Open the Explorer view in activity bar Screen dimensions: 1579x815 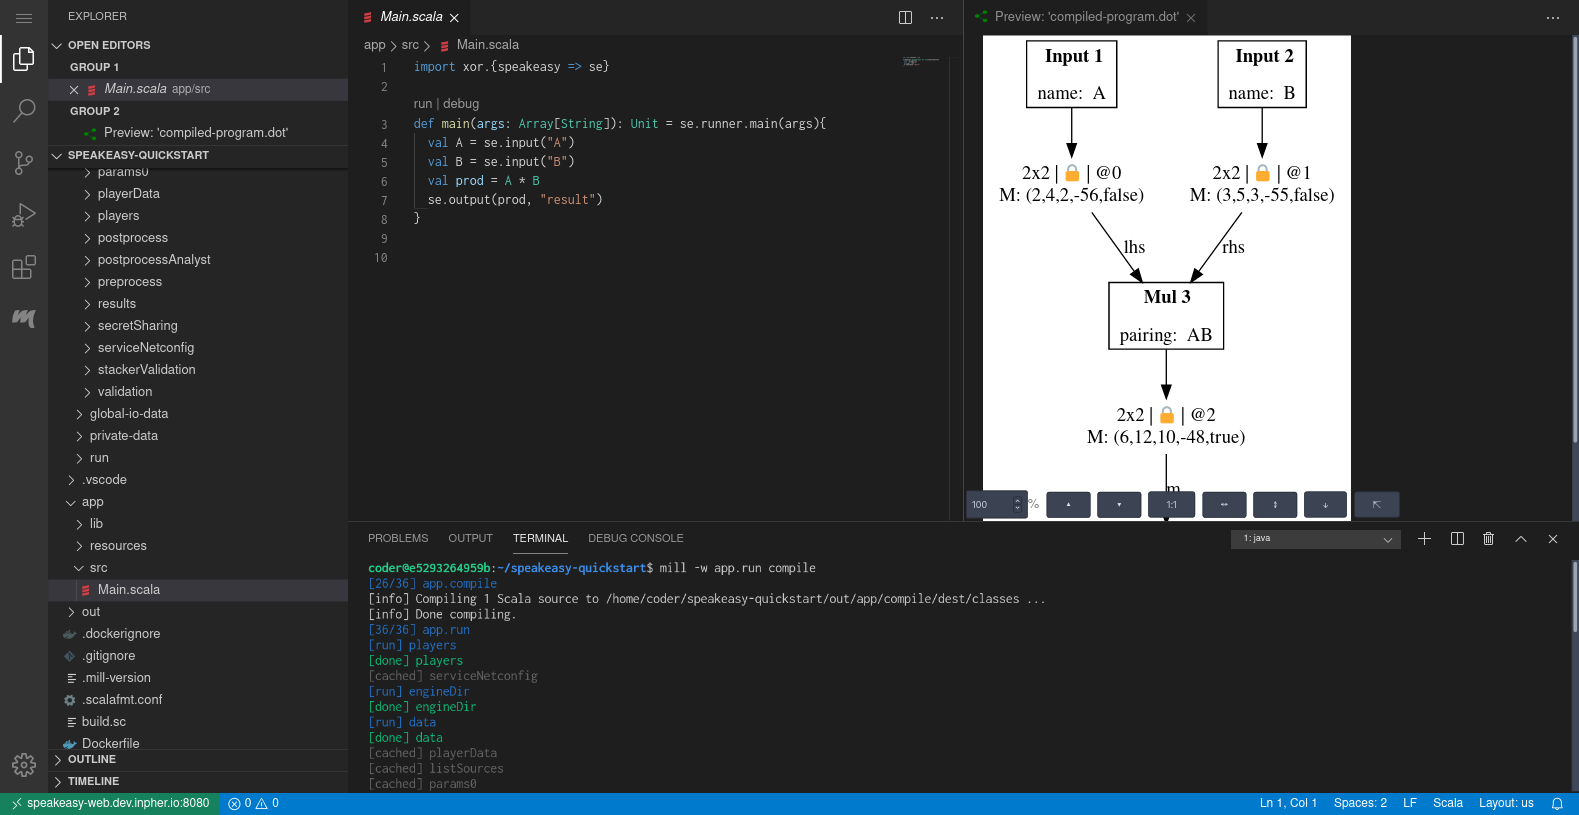[x=24, y=60]
